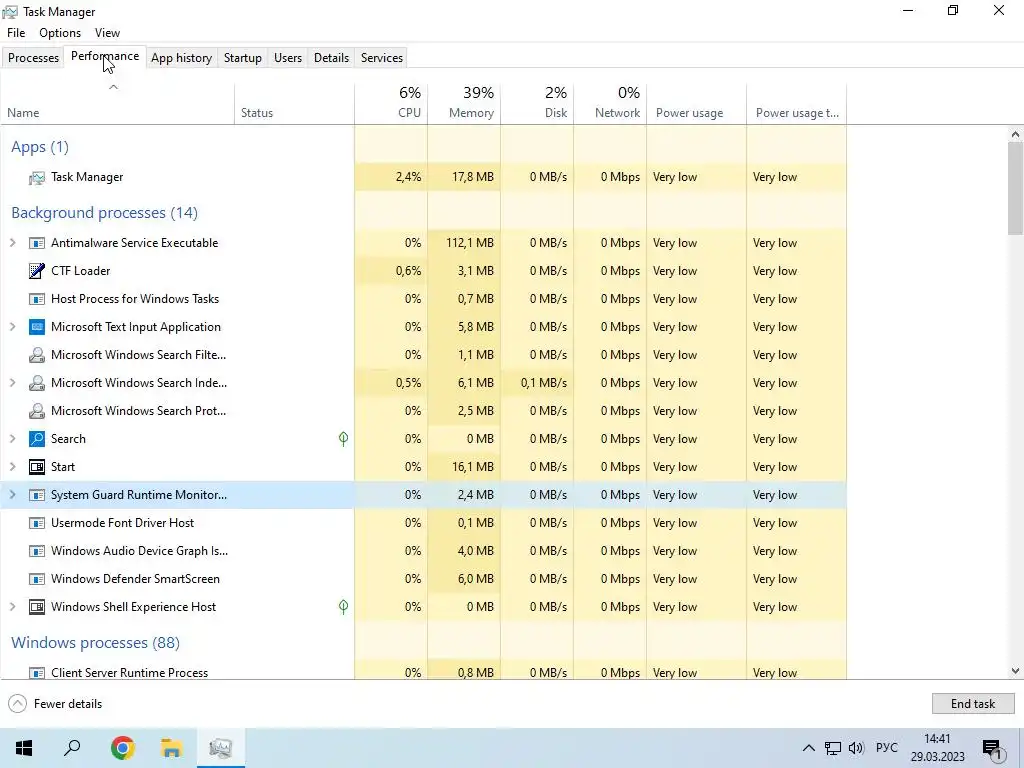The height and width of the screenshot is (768, 1024).
Task: Click the End task button
Action: [973, 704]
